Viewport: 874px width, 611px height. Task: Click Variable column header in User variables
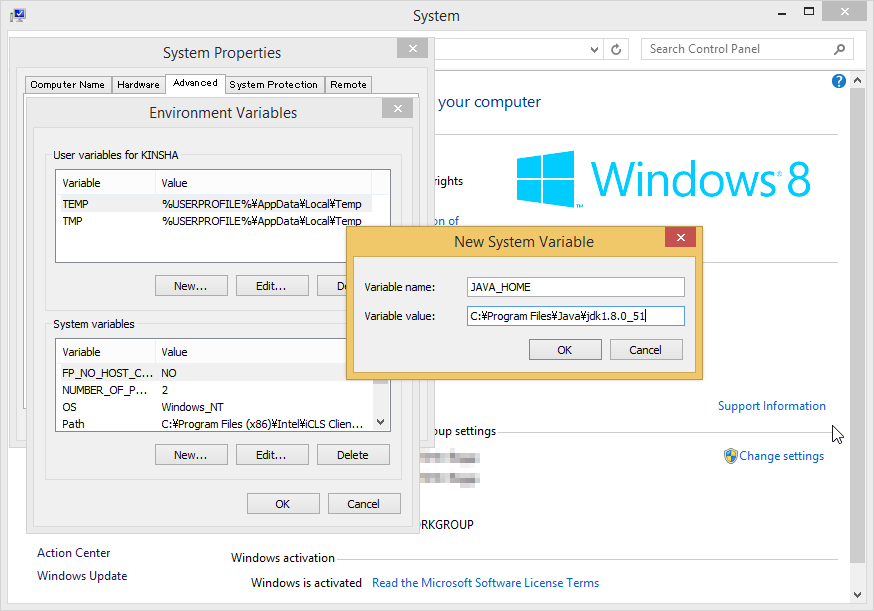pyautogui.click(x=106, y=183)
